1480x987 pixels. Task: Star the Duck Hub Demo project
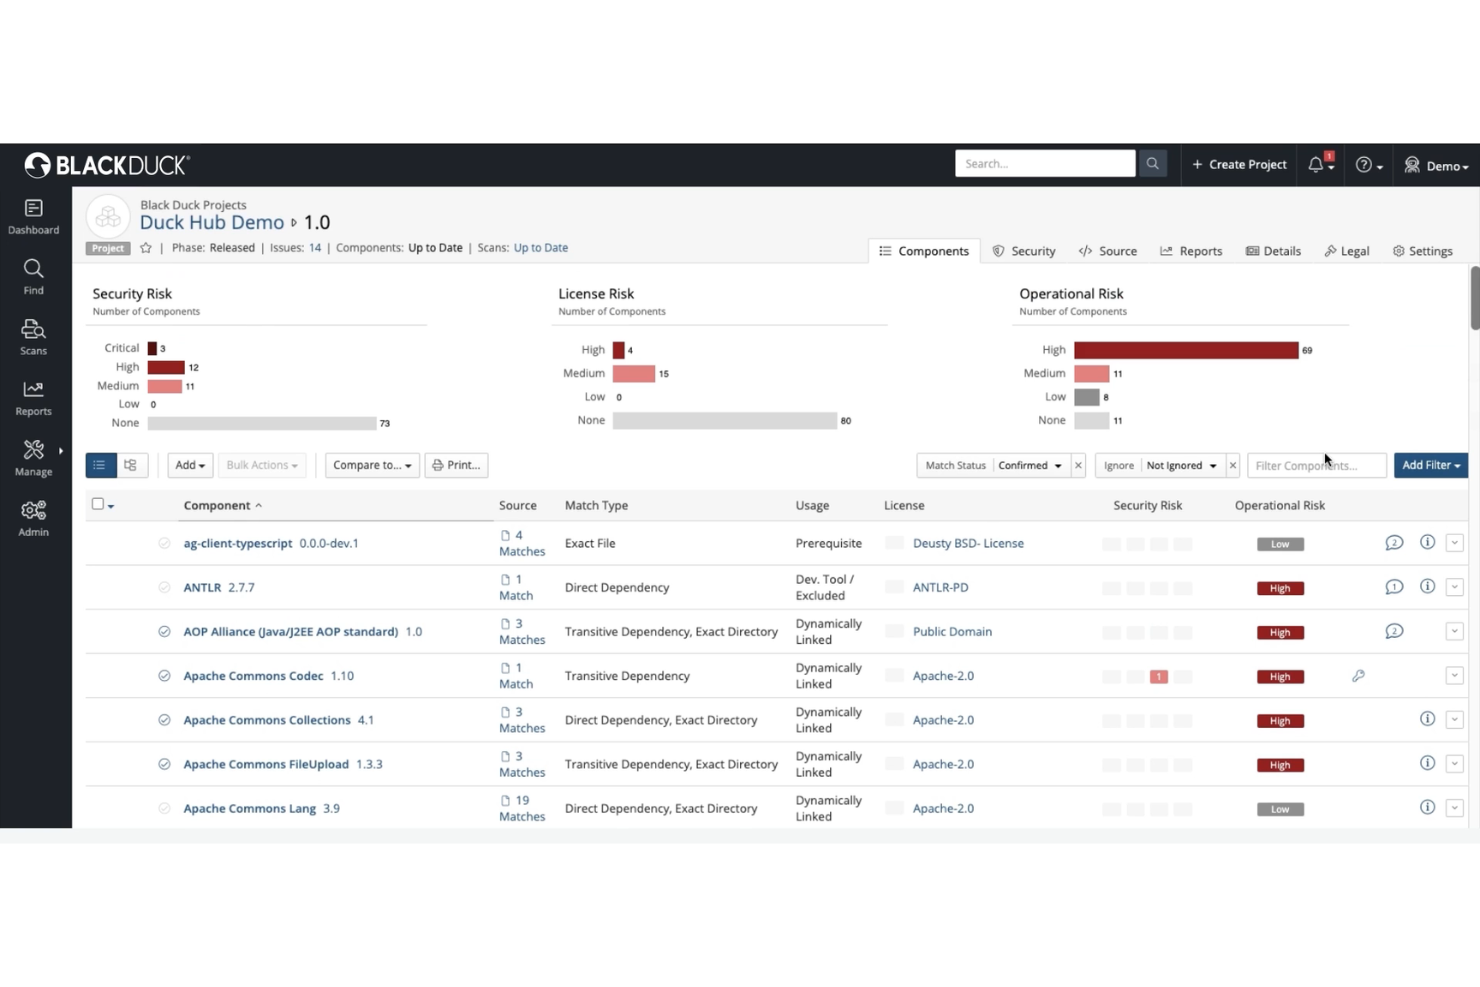coord(146,248)
